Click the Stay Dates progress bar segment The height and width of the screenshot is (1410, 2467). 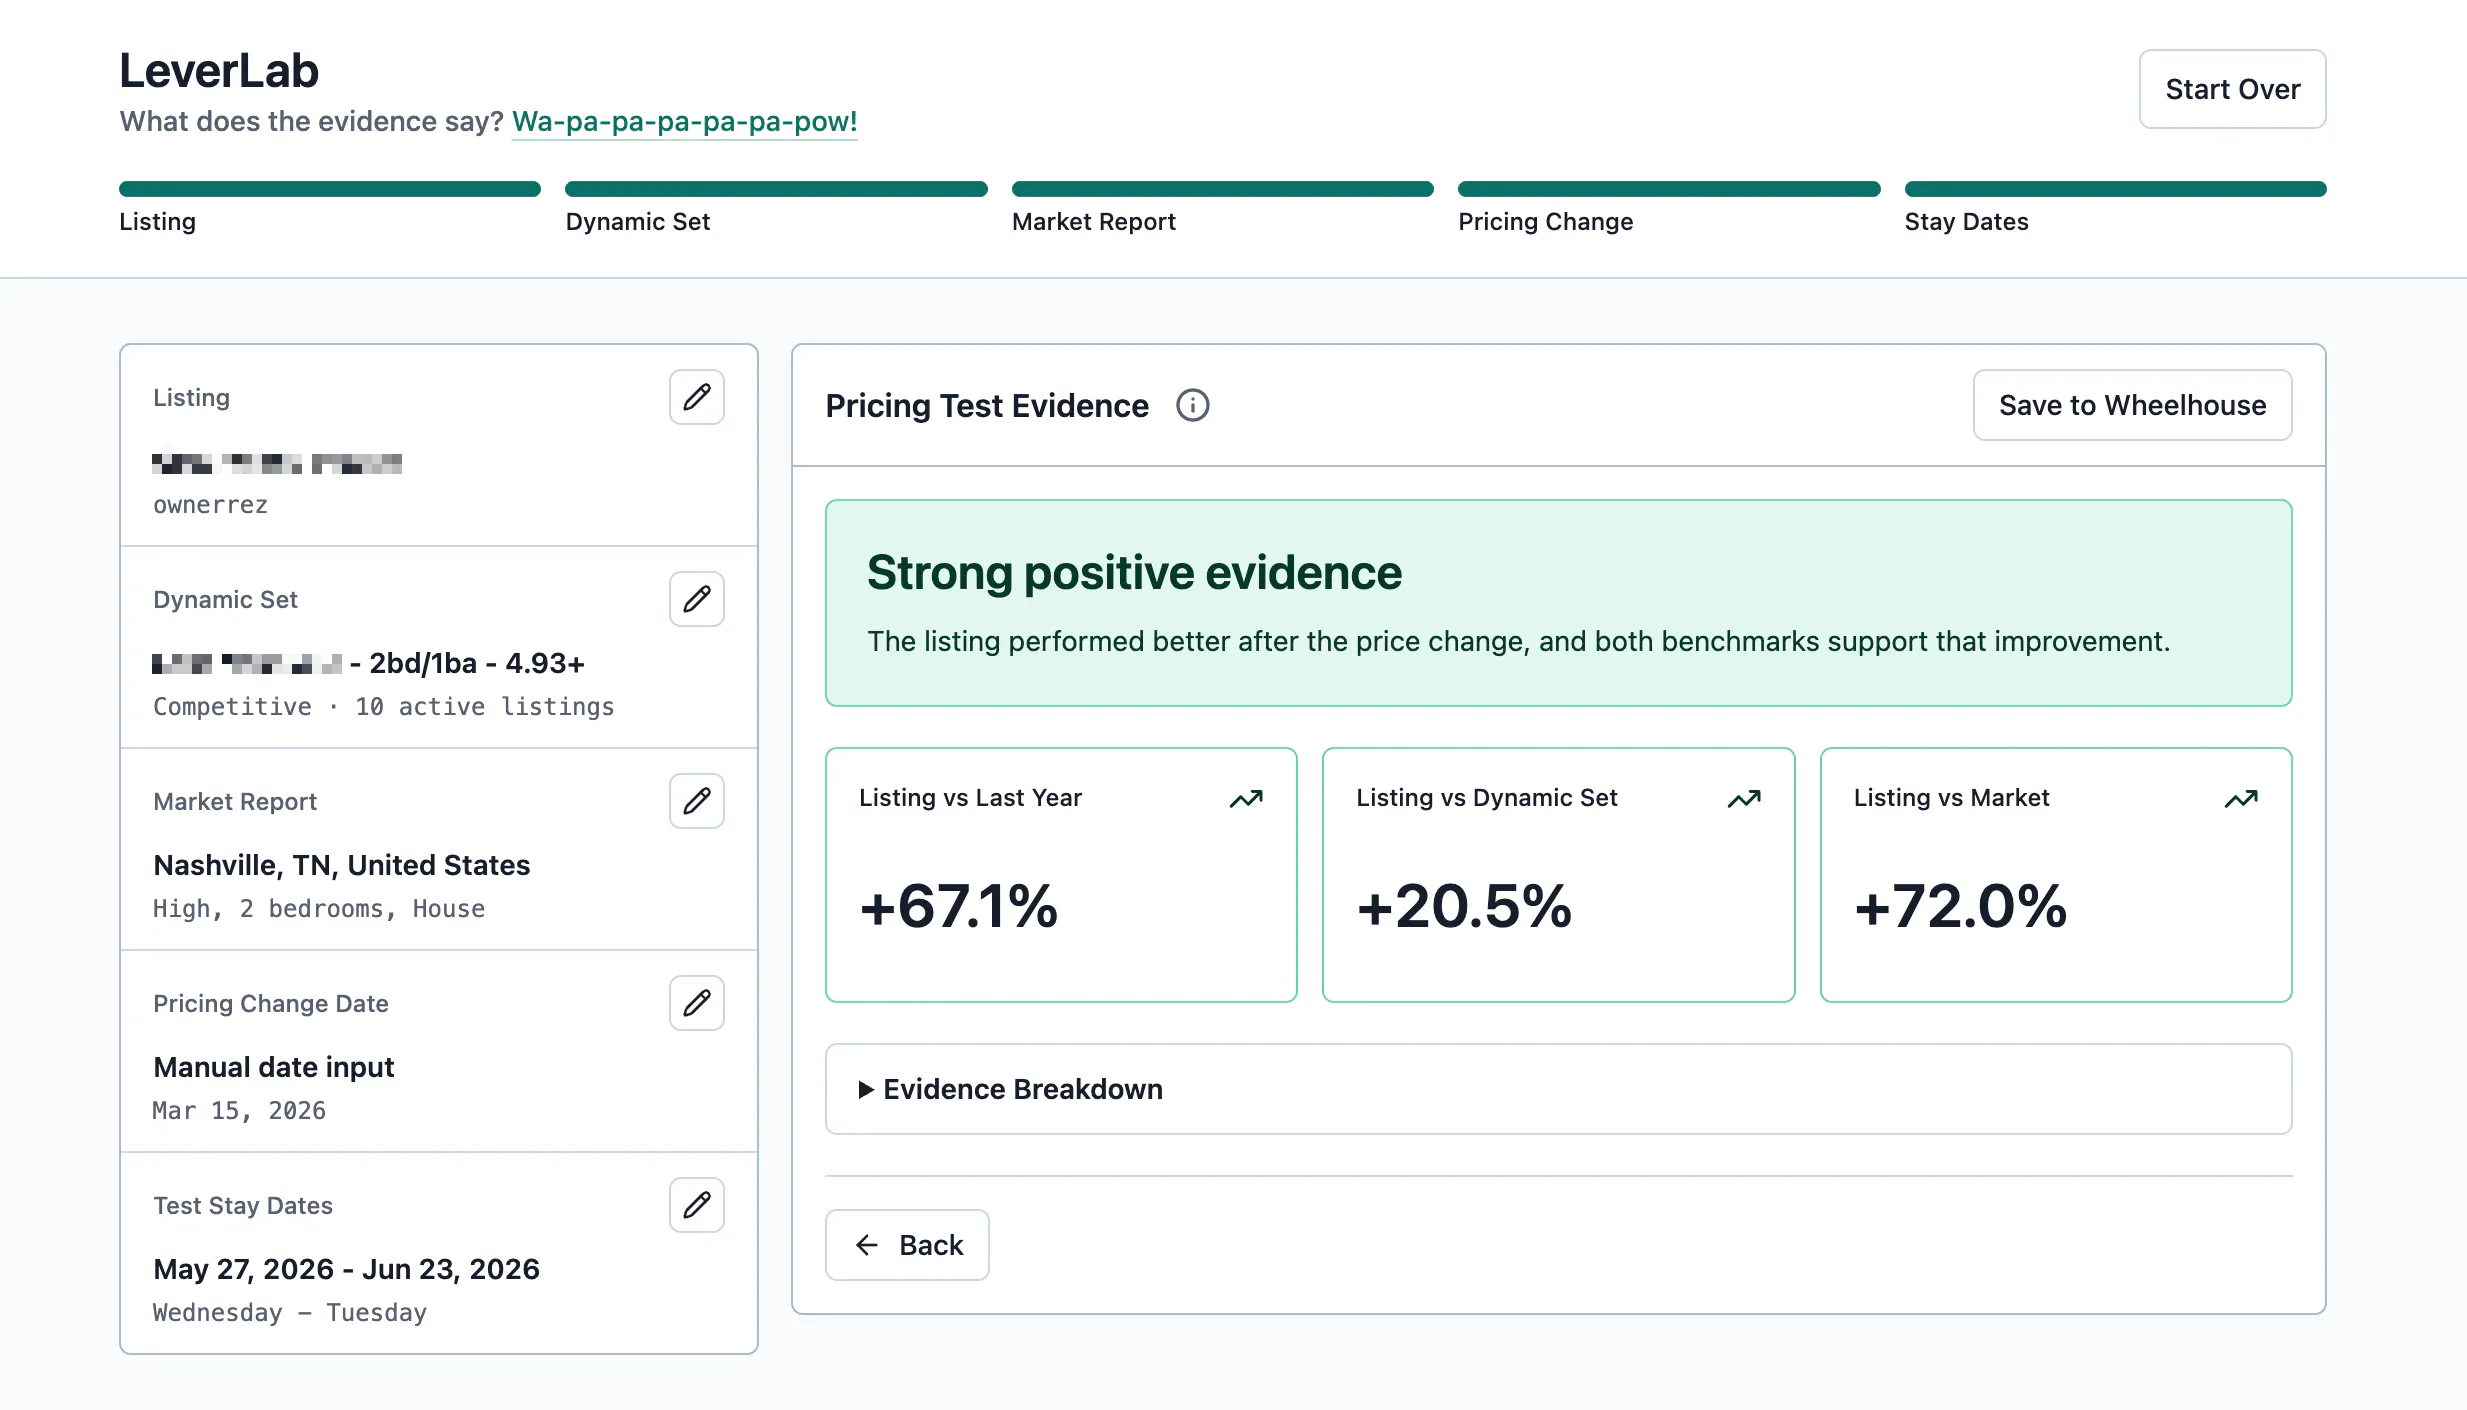click(2116, 189)
